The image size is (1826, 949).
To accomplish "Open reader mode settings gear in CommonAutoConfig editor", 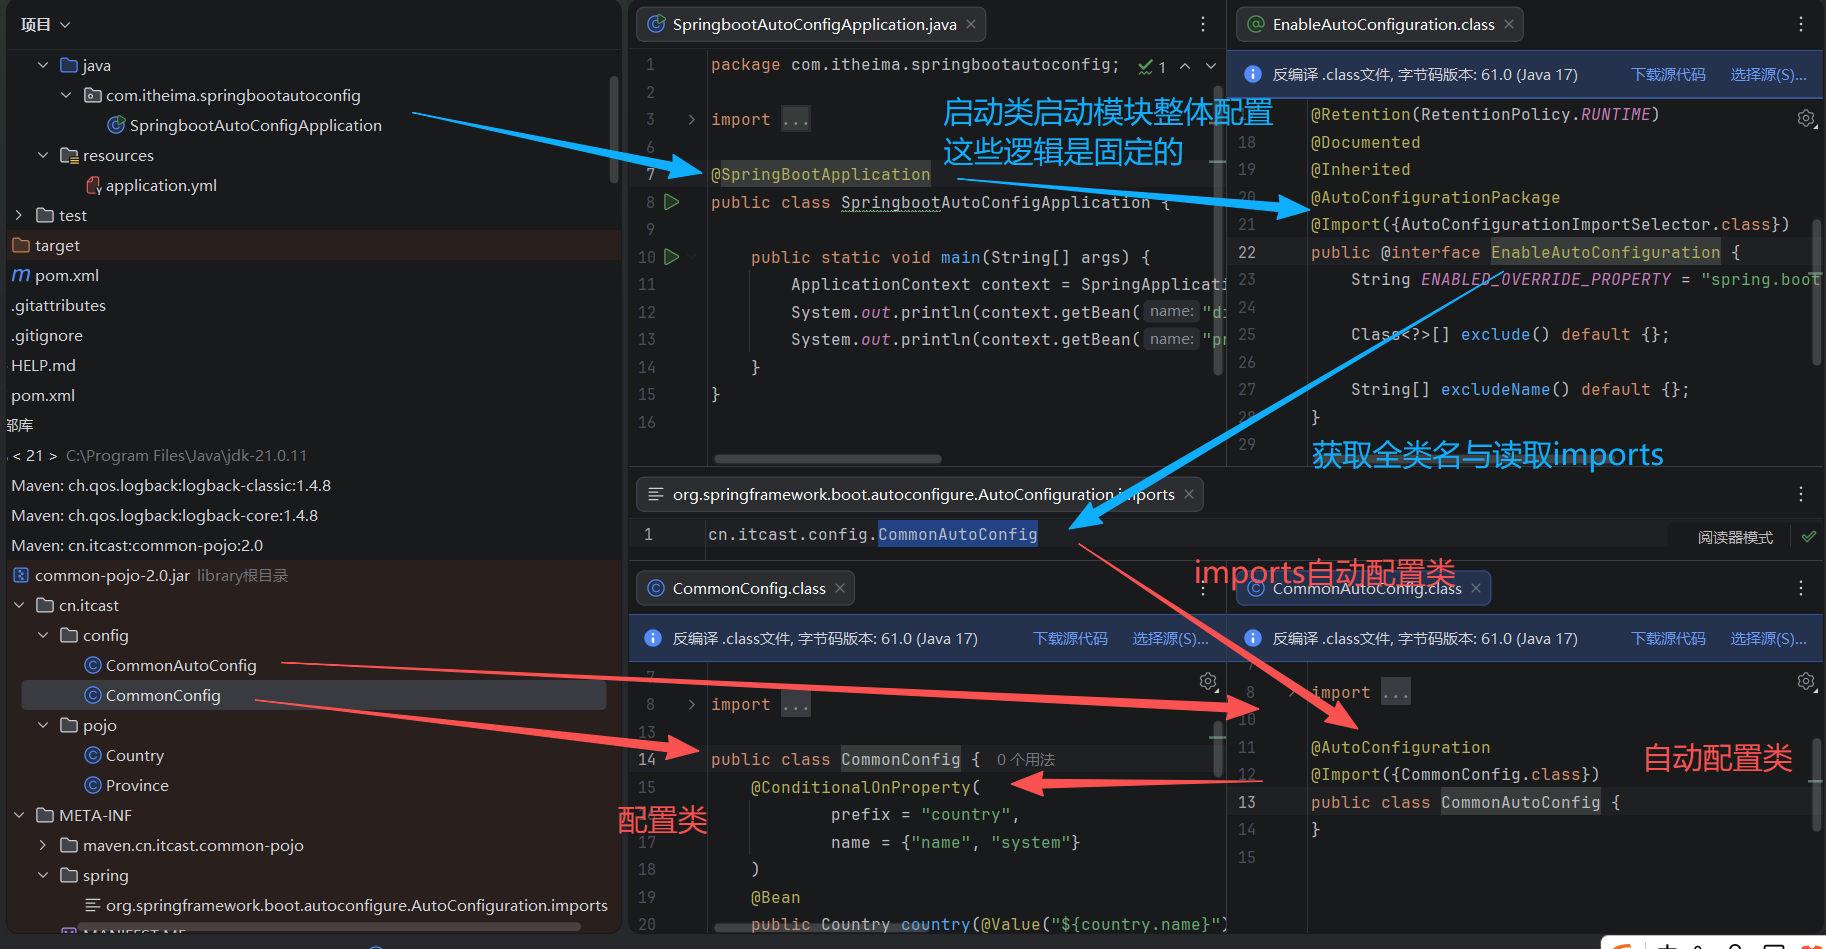I will pyautogui.click(x=1806, y=682).
